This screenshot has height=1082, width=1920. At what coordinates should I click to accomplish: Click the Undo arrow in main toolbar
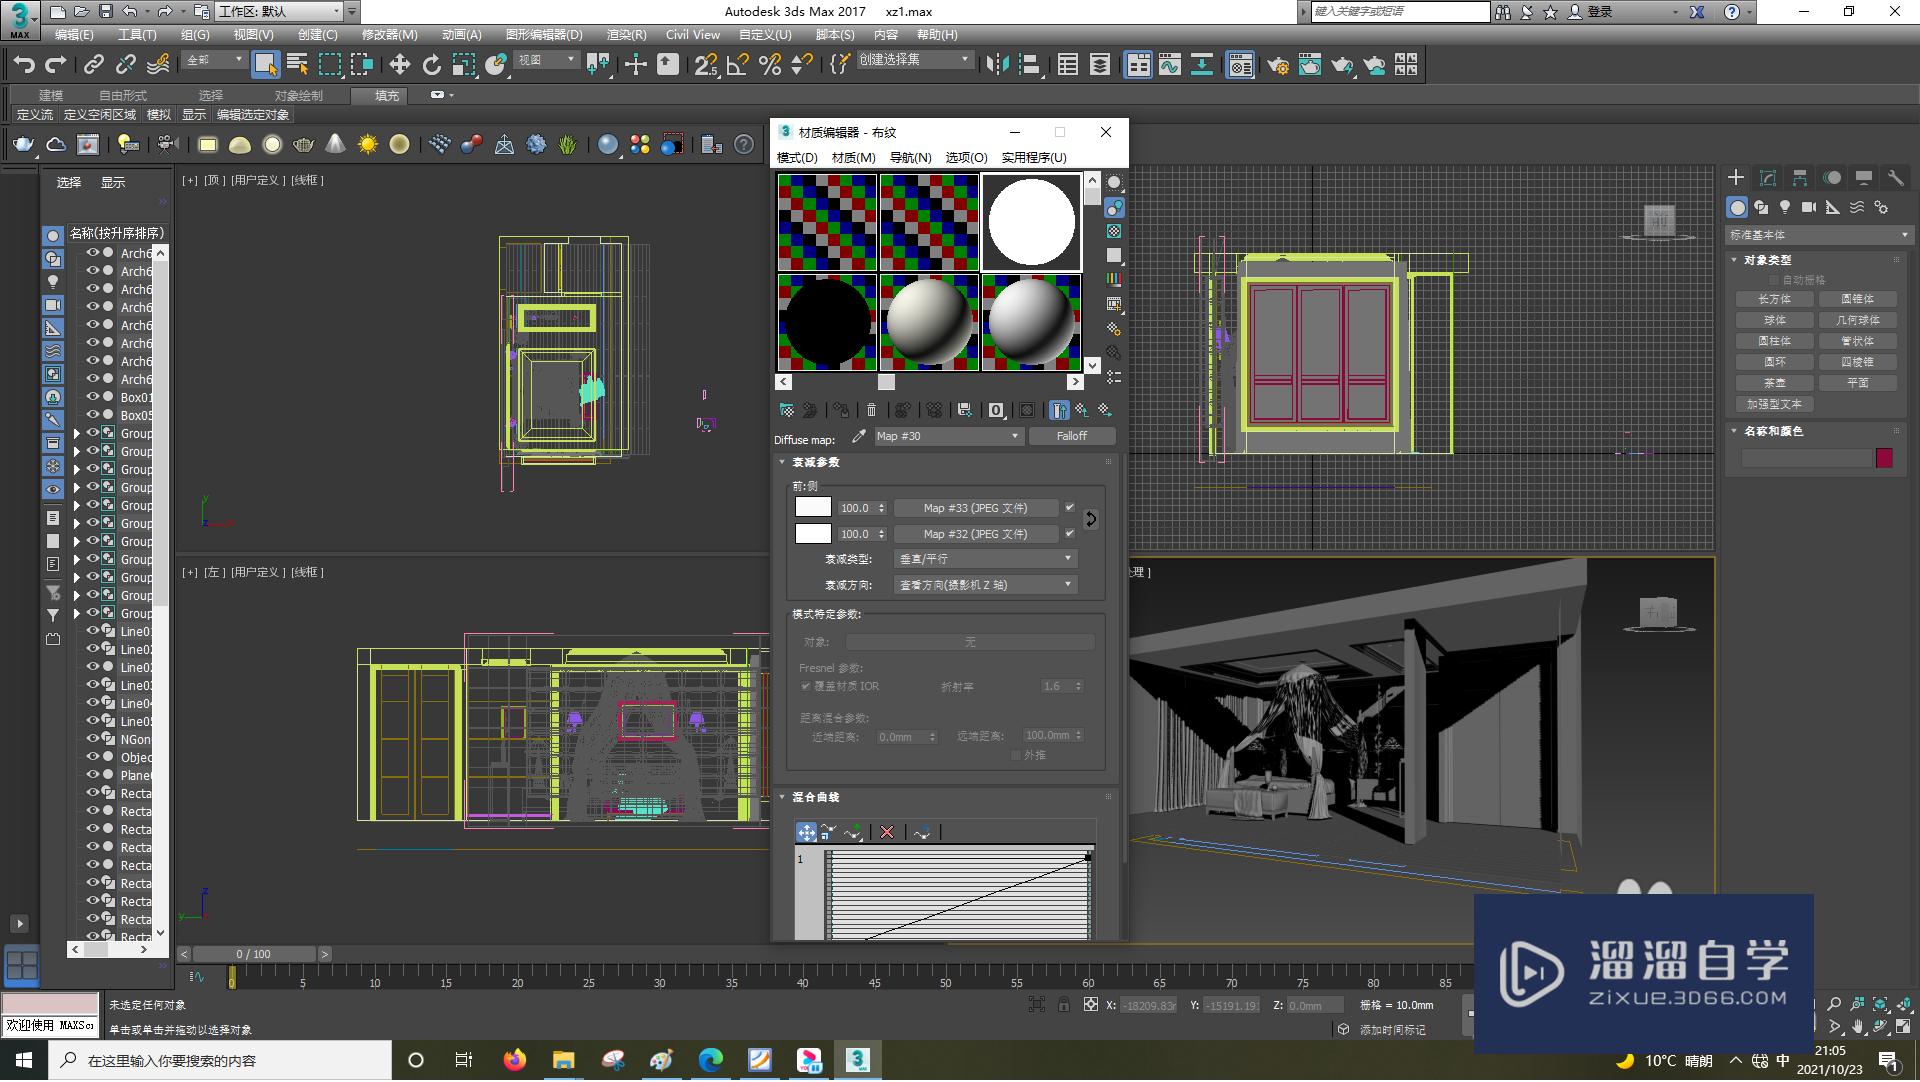[24, 65]
